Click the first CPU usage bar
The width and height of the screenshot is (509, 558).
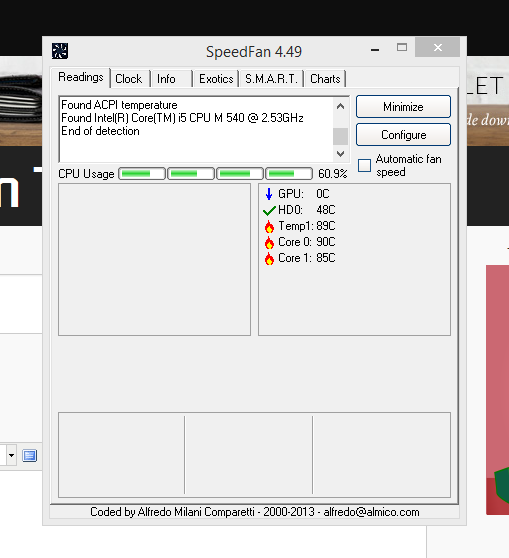click(142, 174)
